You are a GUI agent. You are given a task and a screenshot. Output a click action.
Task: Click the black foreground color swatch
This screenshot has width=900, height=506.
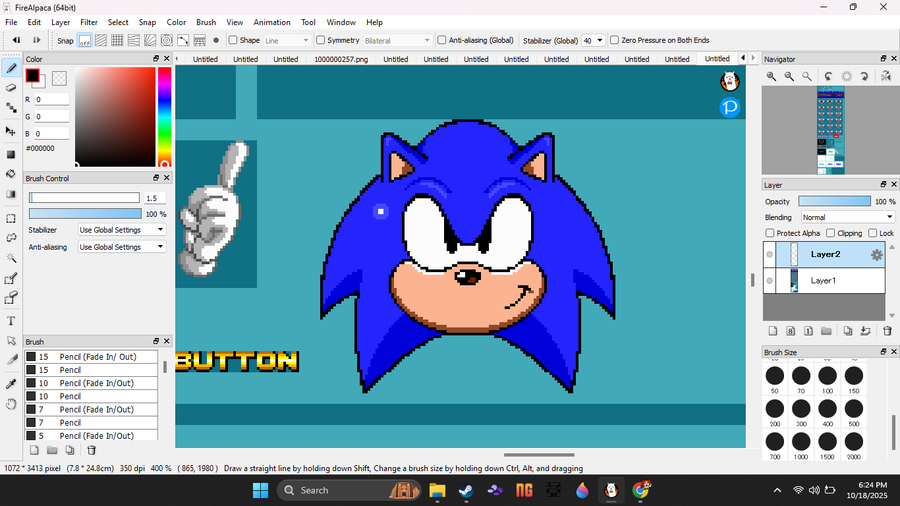[32, 75]
